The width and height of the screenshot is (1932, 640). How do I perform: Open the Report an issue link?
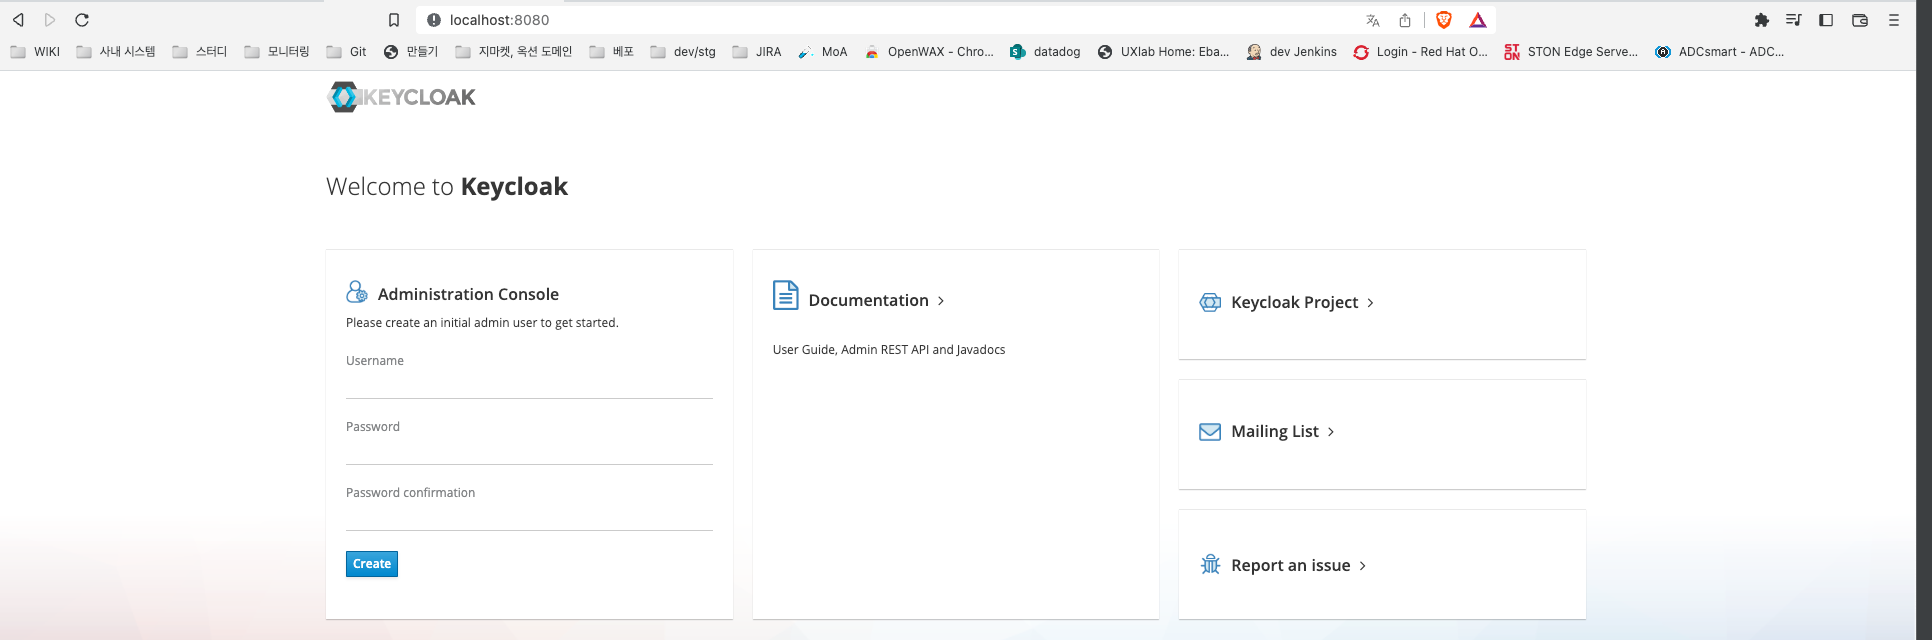(x=1291, y=566)
